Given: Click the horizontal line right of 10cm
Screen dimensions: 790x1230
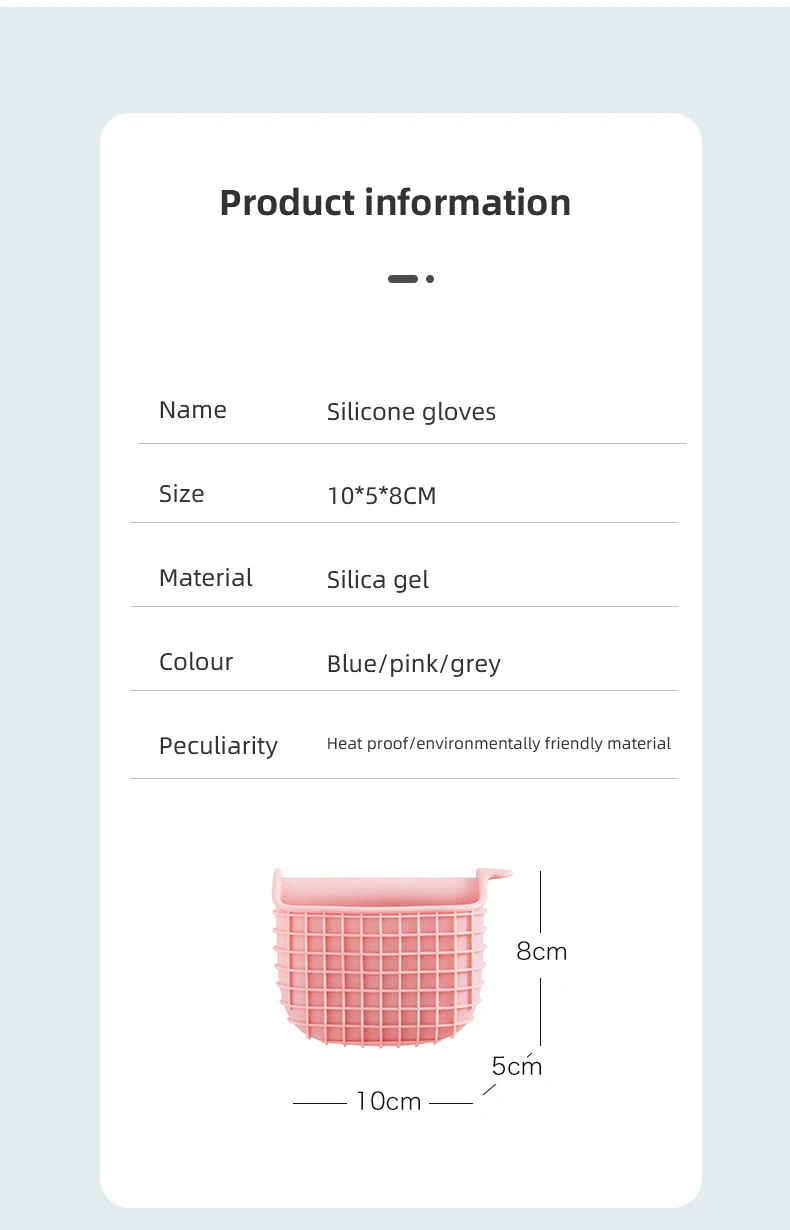Looking at the screenshot, I should pyautogui.click(x=451, y=1103).
